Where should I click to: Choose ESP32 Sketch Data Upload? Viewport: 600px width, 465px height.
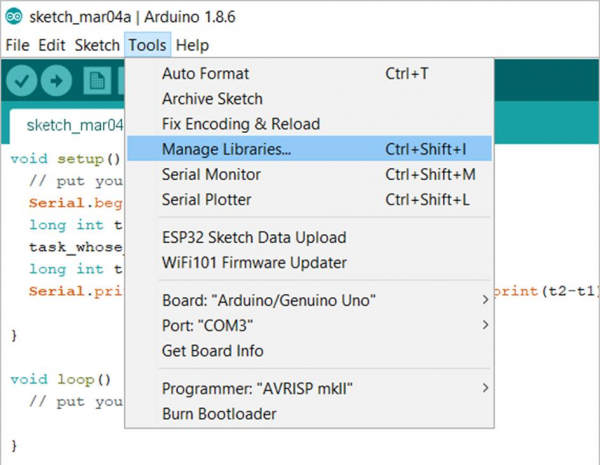(x=254, y=238)
